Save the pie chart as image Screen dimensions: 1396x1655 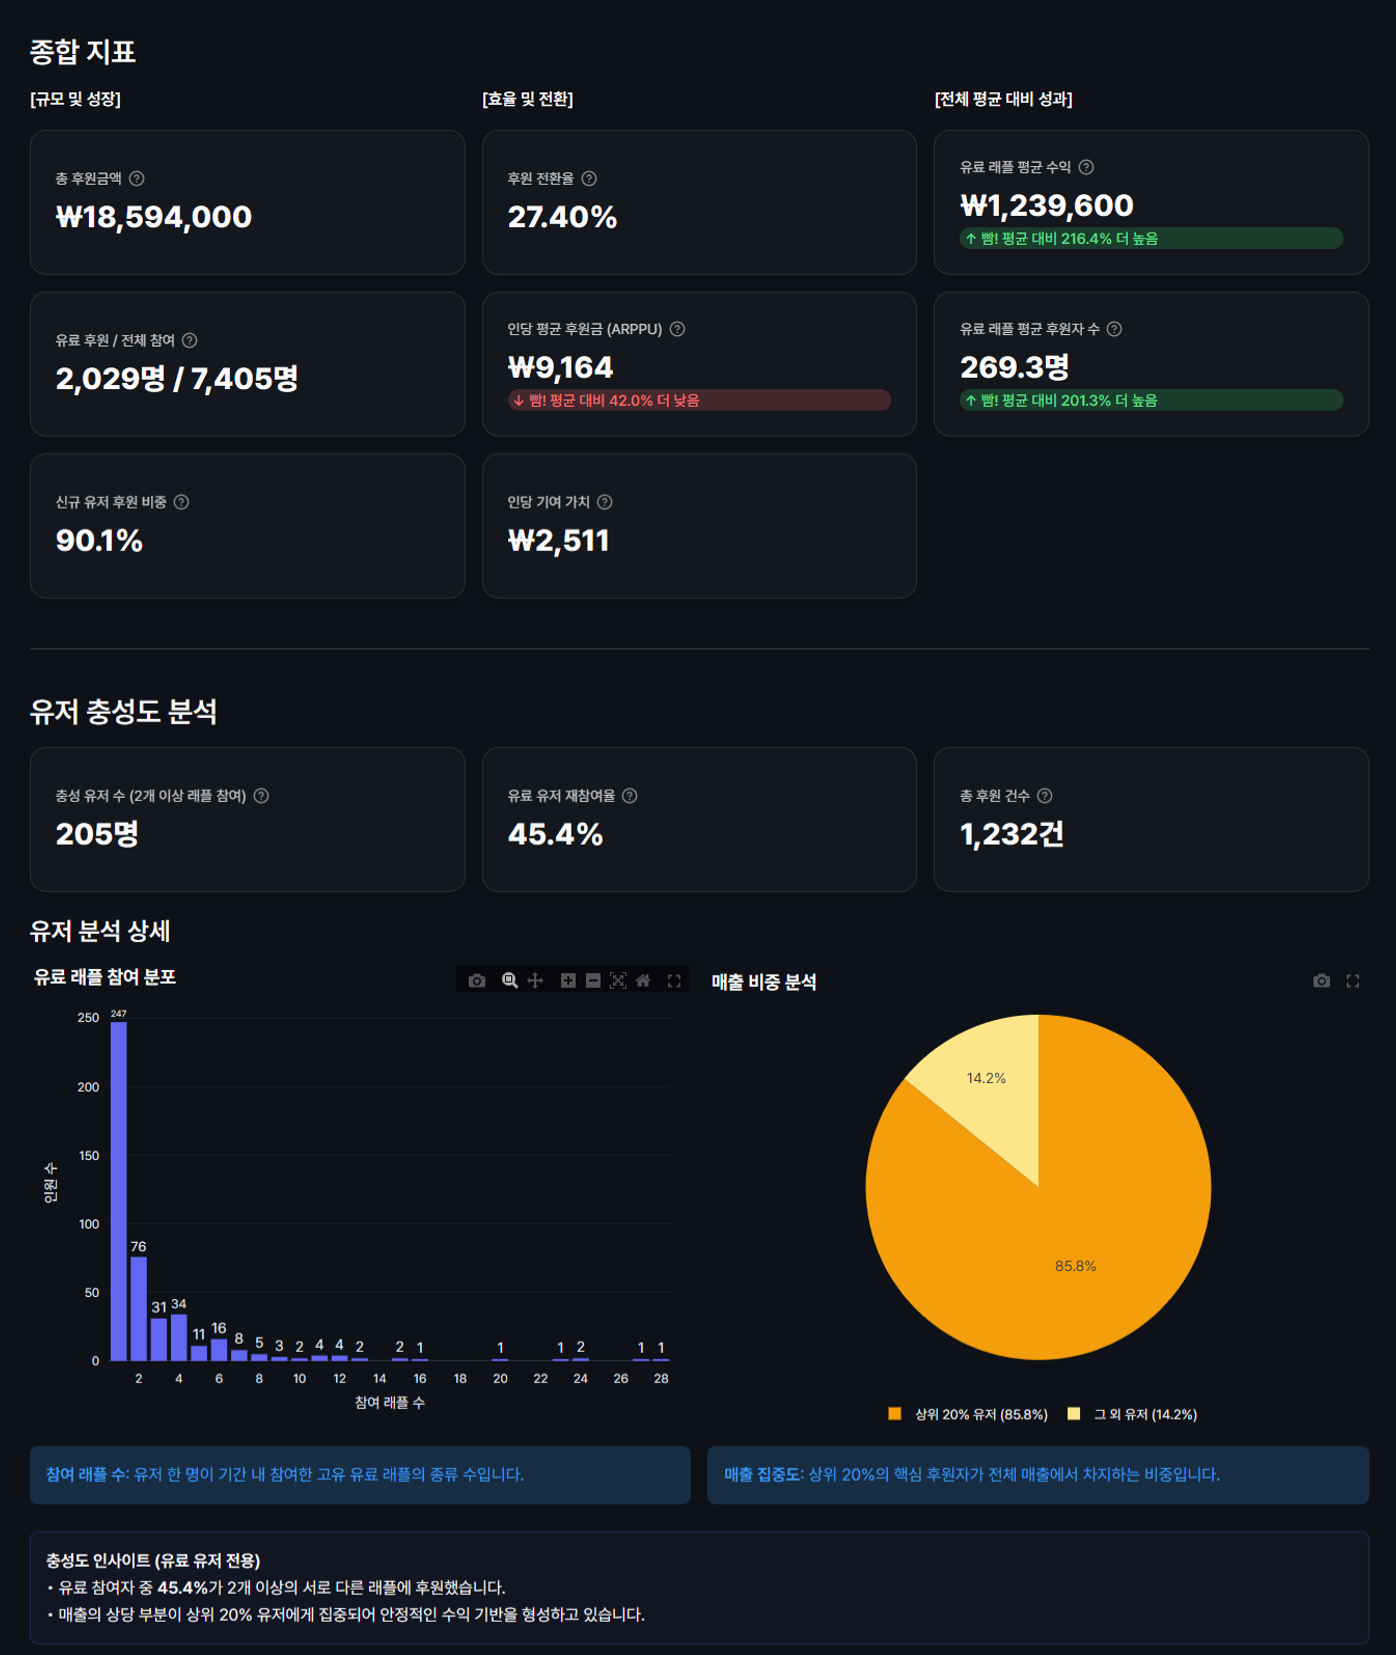coord(1321,981)
